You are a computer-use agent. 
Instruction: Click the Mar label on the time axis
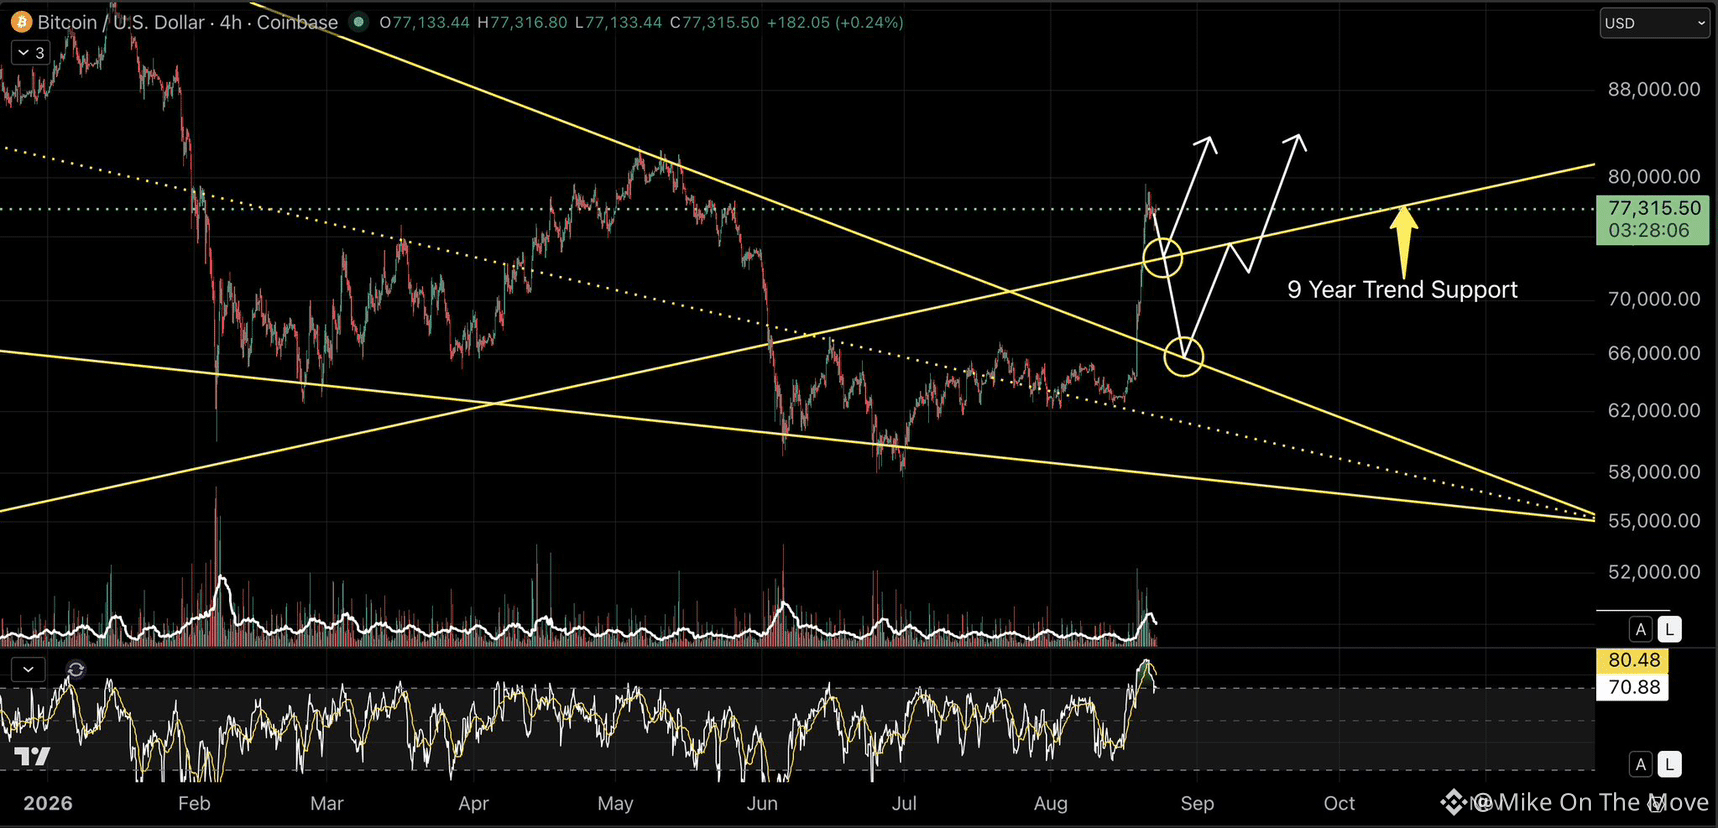[327, 803]
